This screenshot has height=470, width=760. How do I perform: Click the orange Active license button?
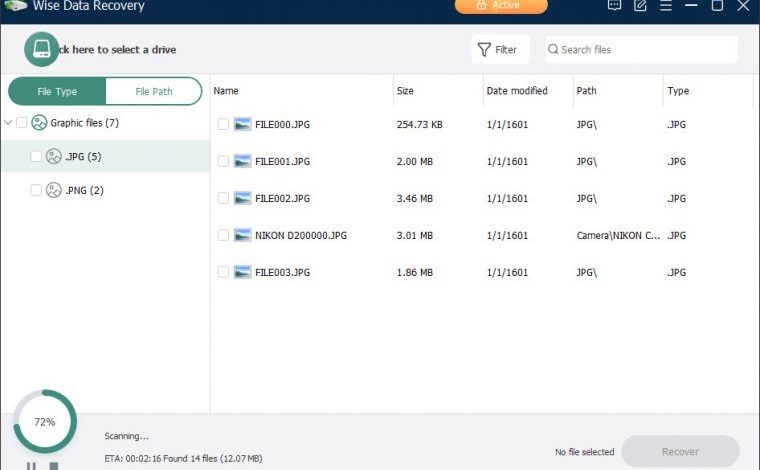pos(501,5)
